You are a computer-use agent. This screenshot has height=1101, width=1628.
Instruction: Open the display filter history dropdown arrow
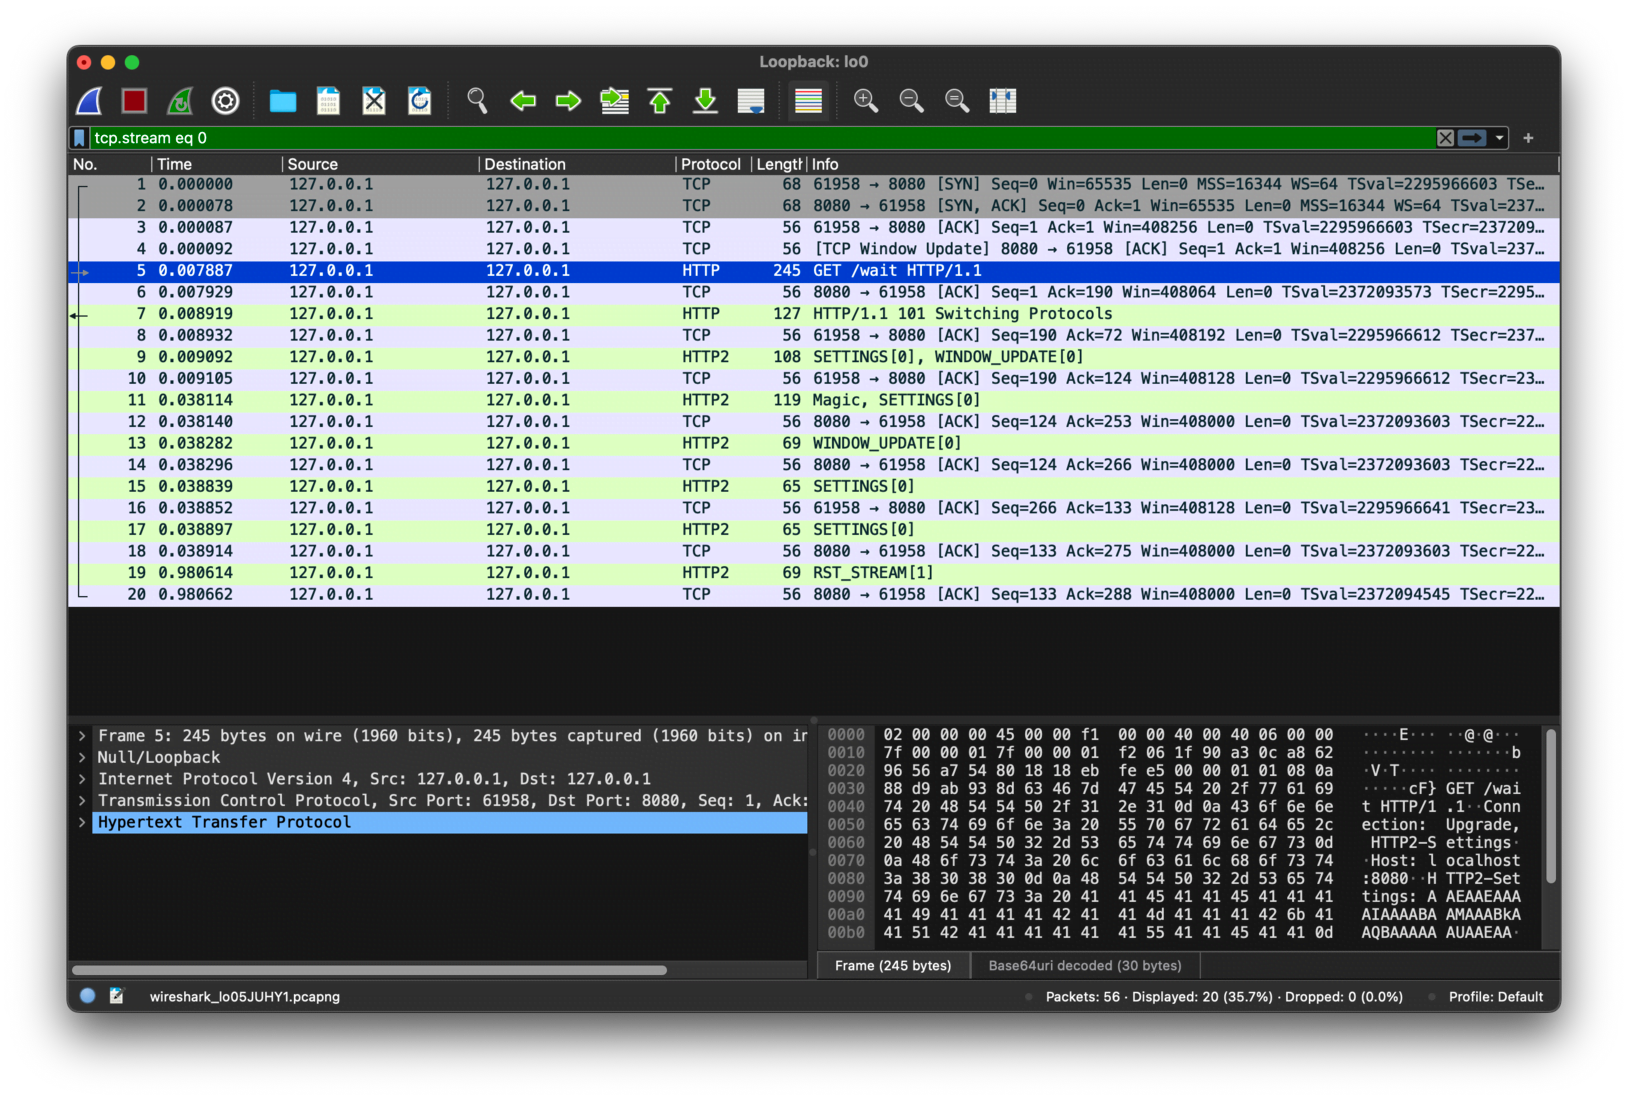1499,138
